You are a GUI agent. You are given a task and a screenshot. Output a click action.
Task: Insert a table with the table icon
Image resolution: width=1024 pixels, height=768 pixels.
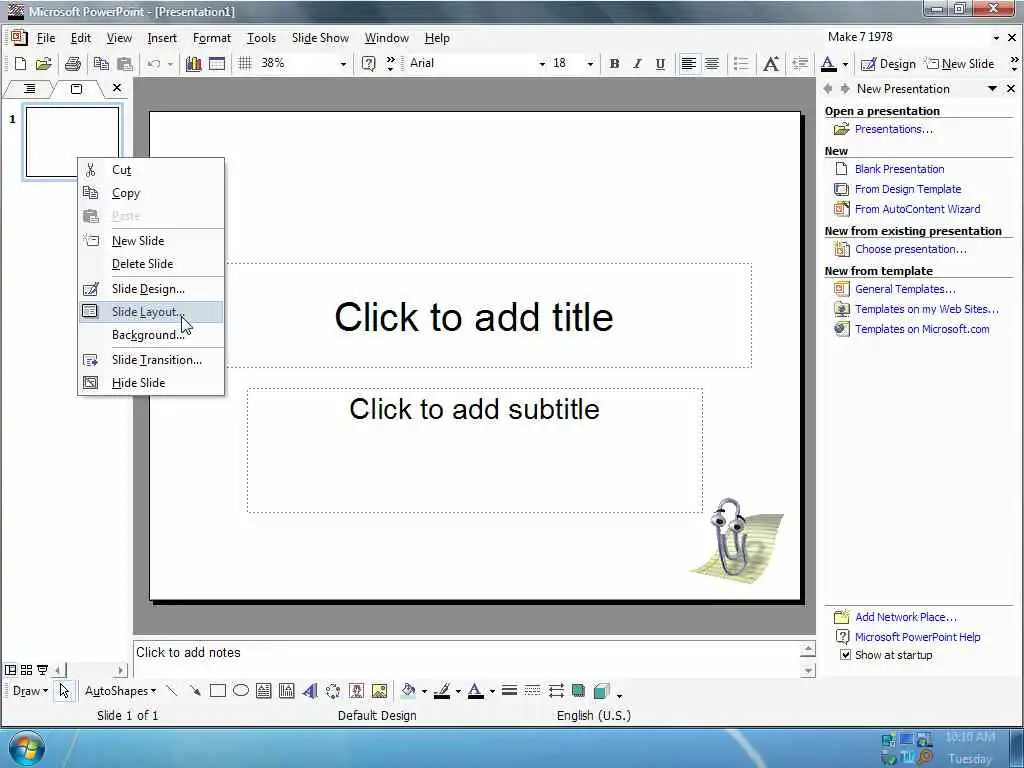[217, 64]
